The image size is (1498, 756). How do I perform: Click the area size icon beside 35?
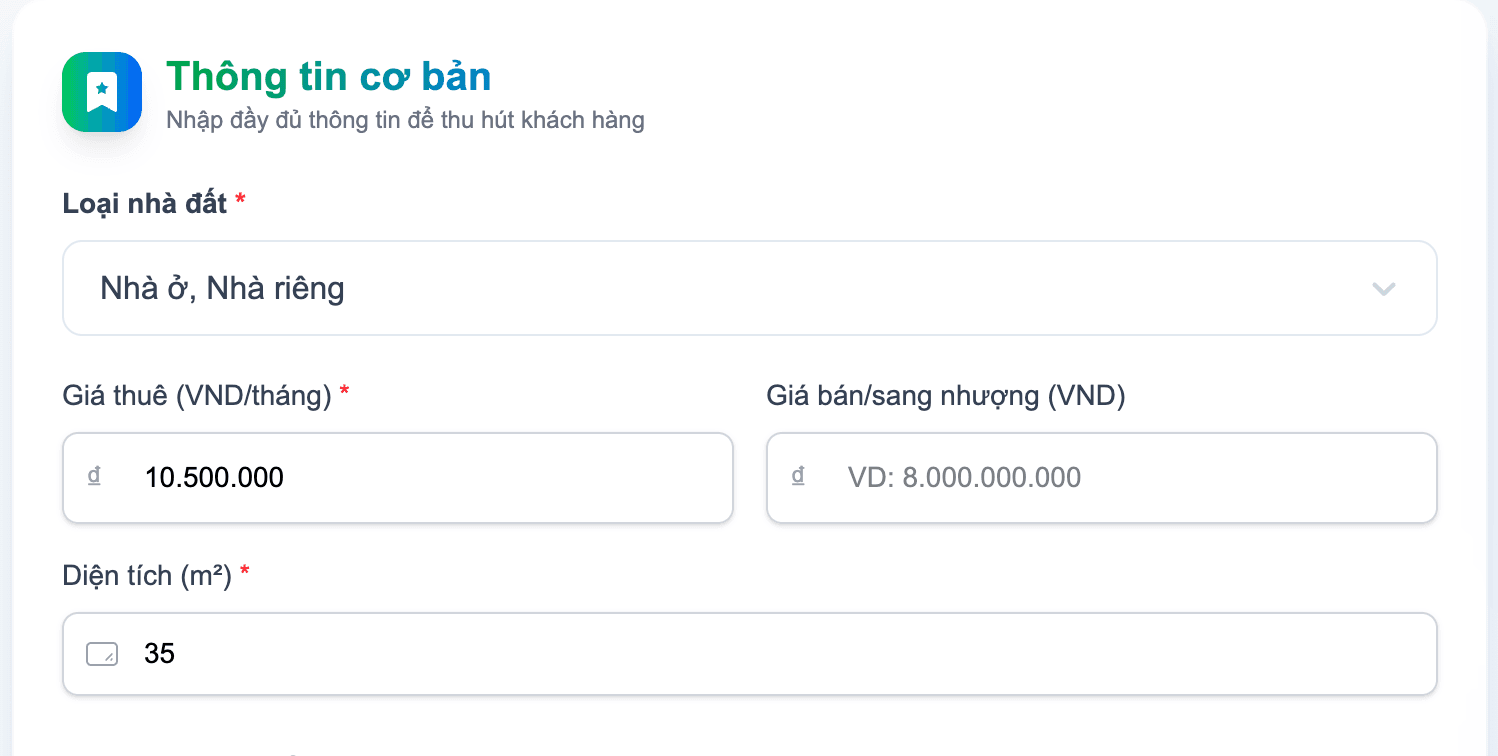tap(102, 654)
